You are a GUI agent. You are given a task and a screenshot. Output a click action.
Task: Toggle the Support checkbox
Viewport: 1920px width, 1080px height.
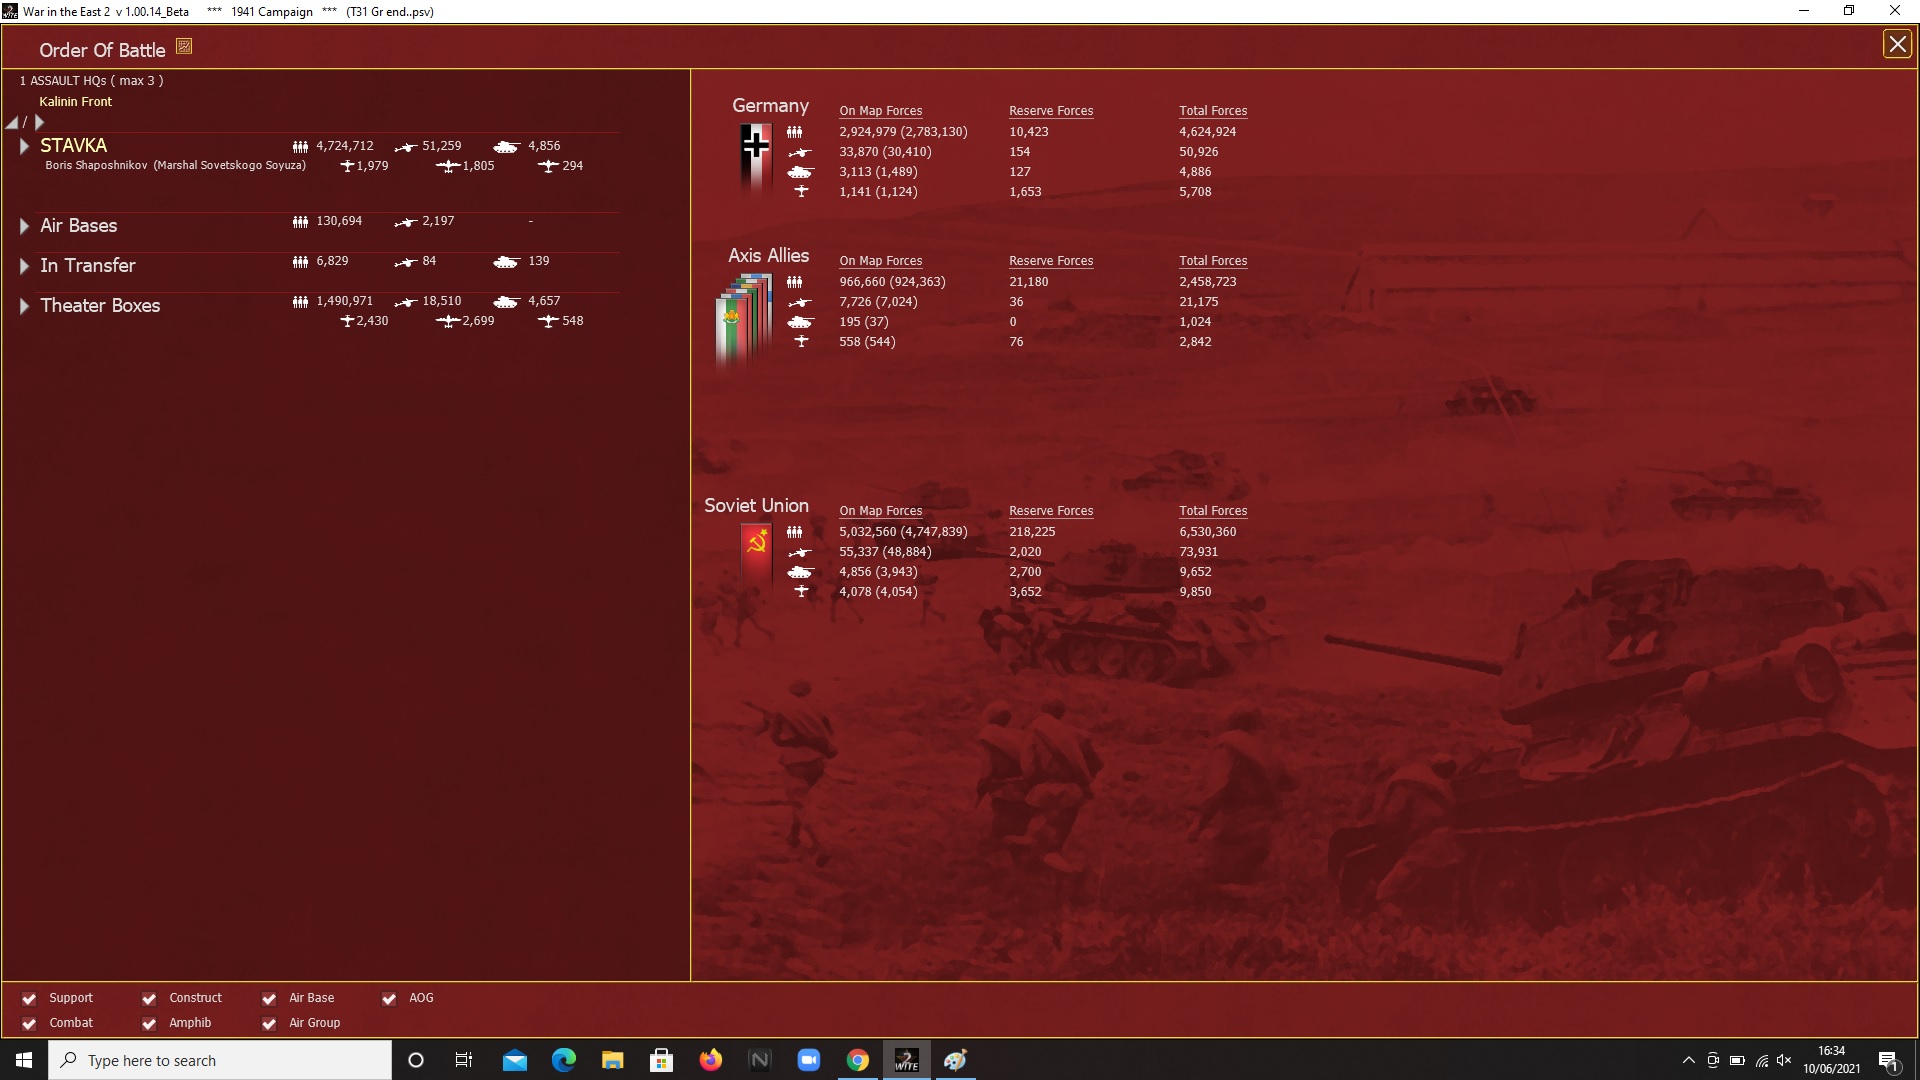click(29, 998)
